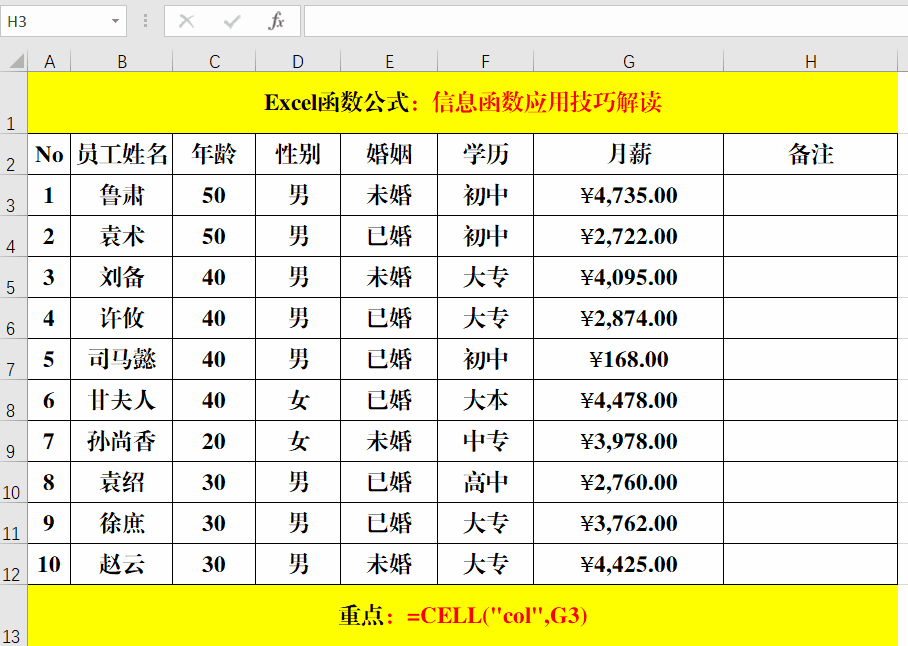Click the 'No' header cell
Image resolution: width=908 pixels, height=646 pixels.
[49, 154]
